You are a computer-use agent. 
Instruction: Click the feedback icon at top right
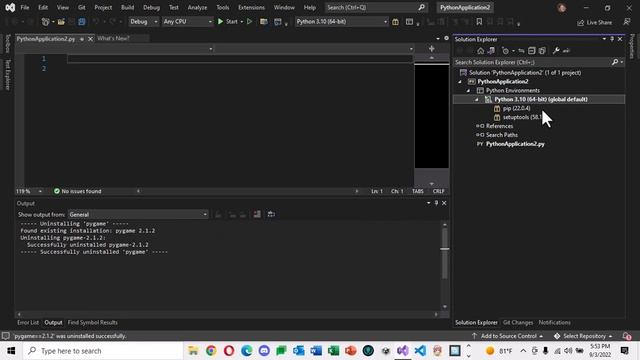point(627,22)
